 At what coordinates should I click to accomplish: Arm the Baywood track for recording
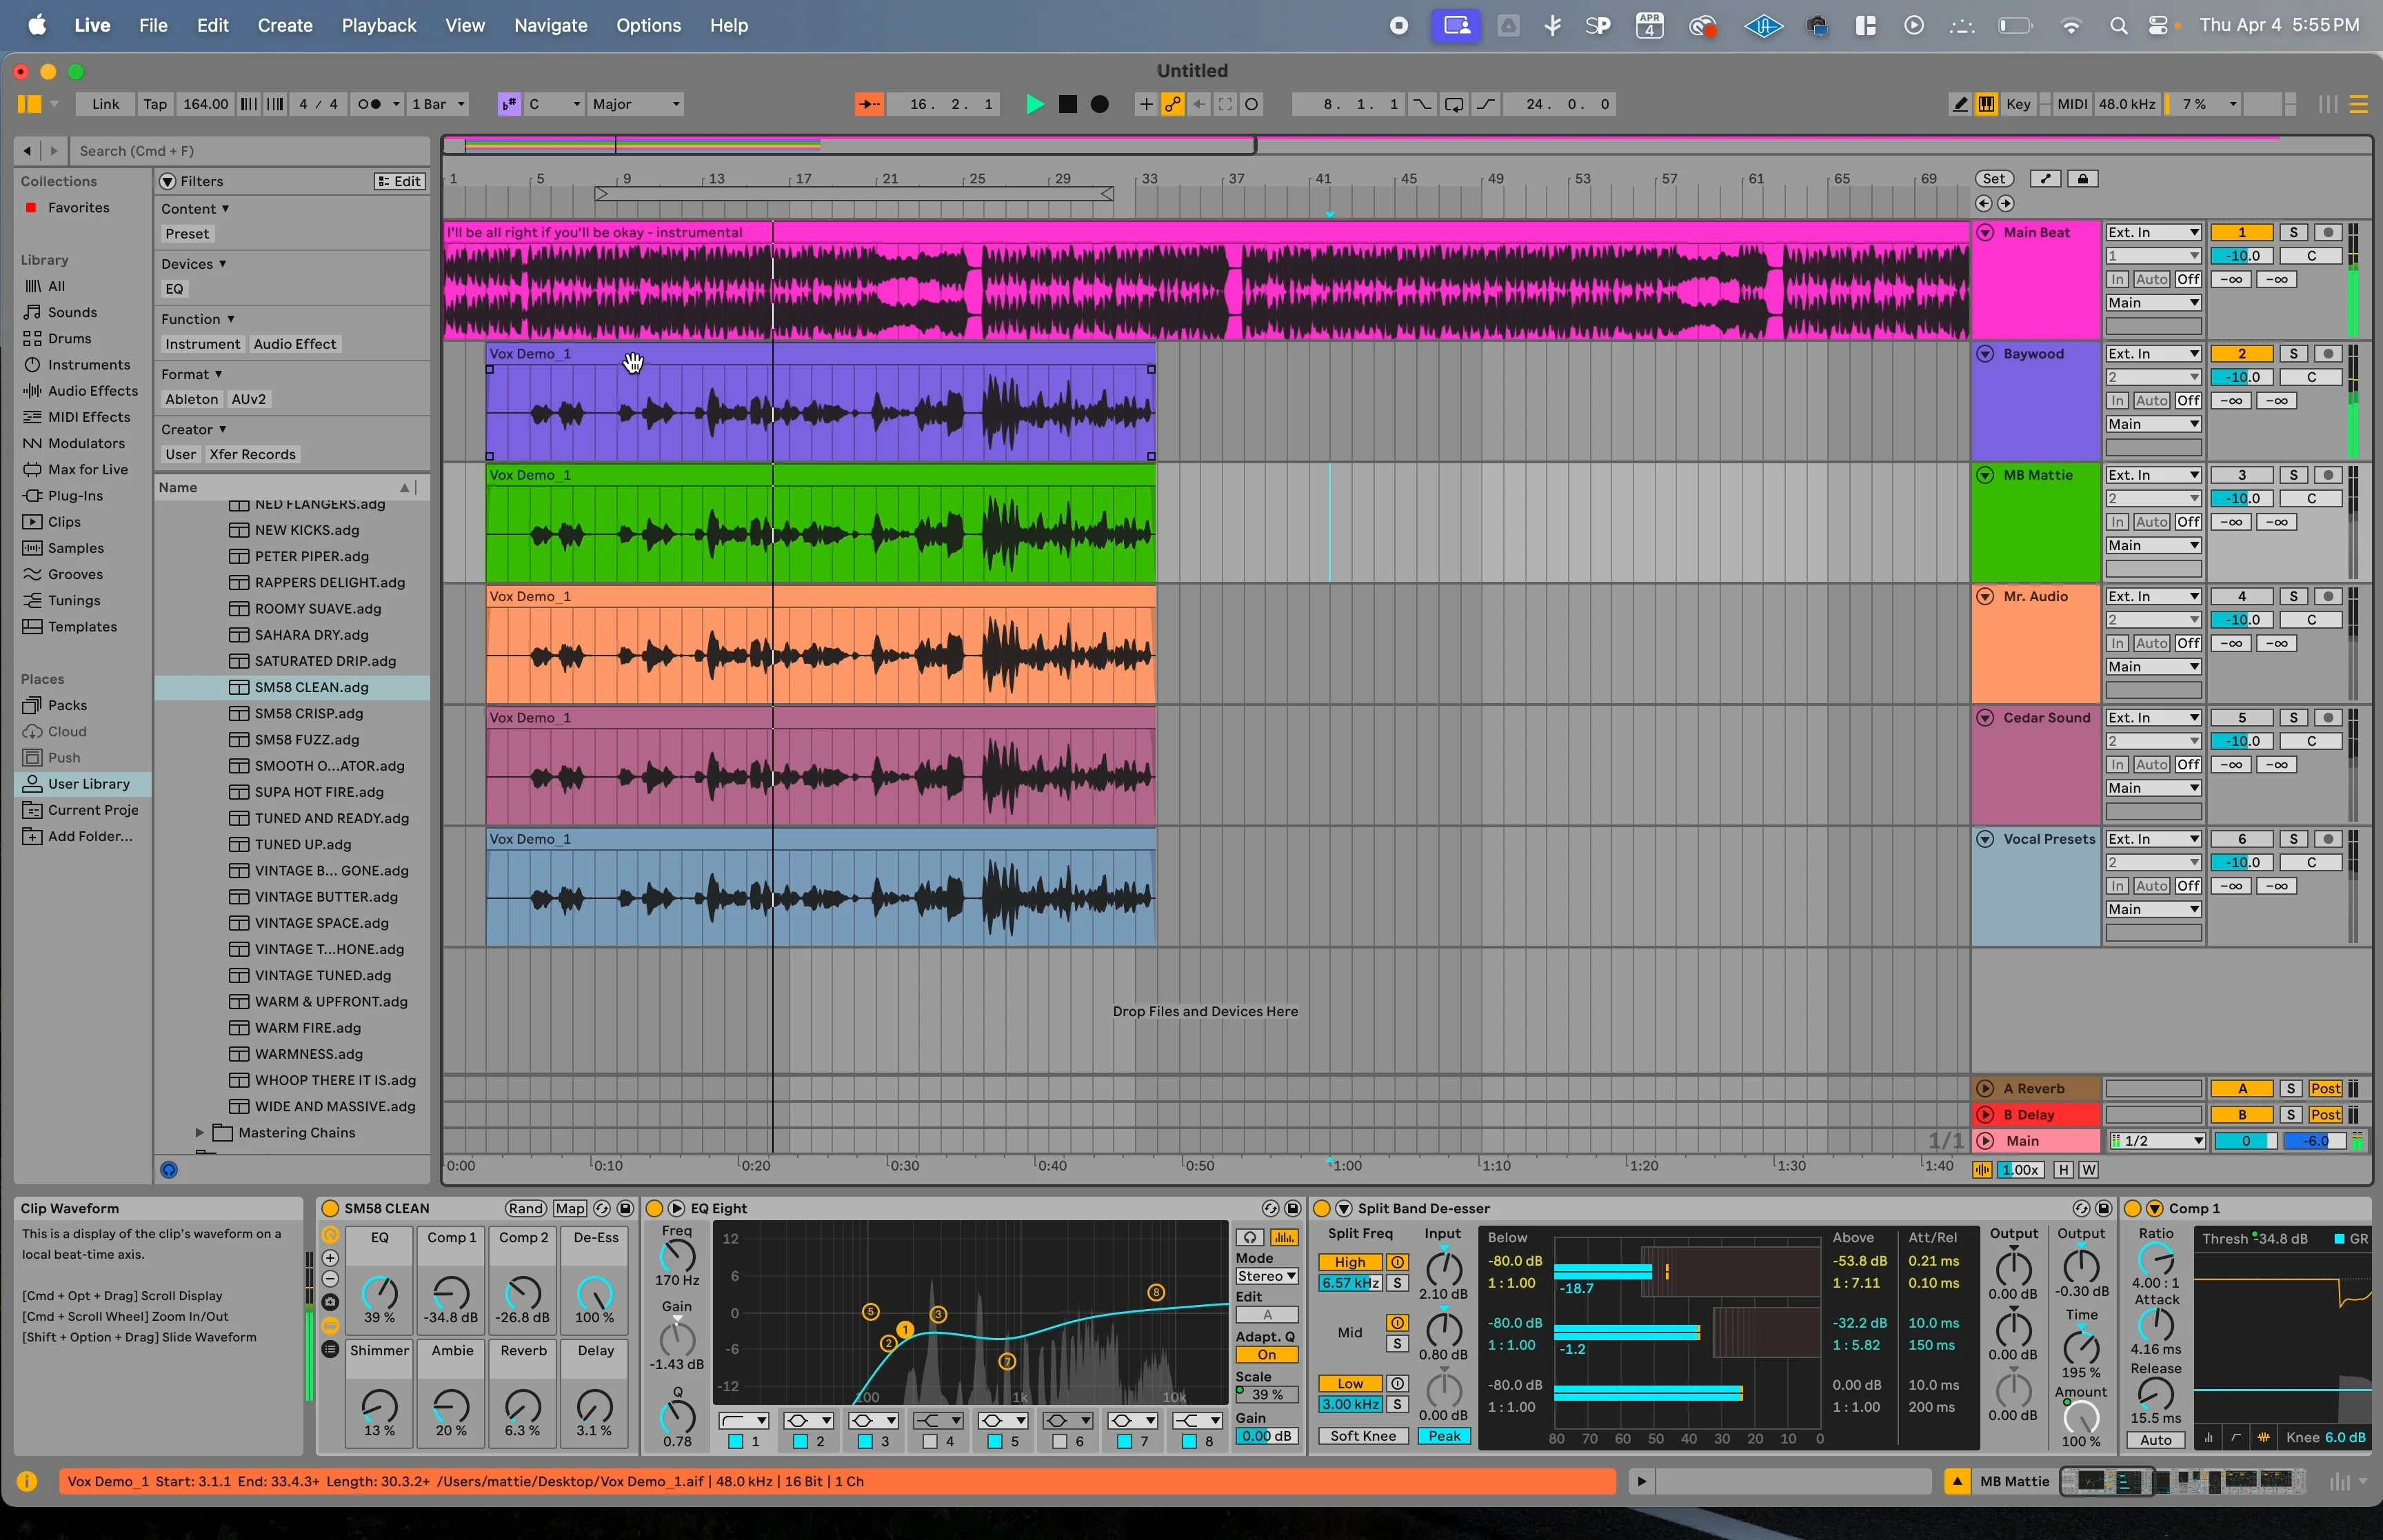pyautogui.click(x=2328, y=354)
